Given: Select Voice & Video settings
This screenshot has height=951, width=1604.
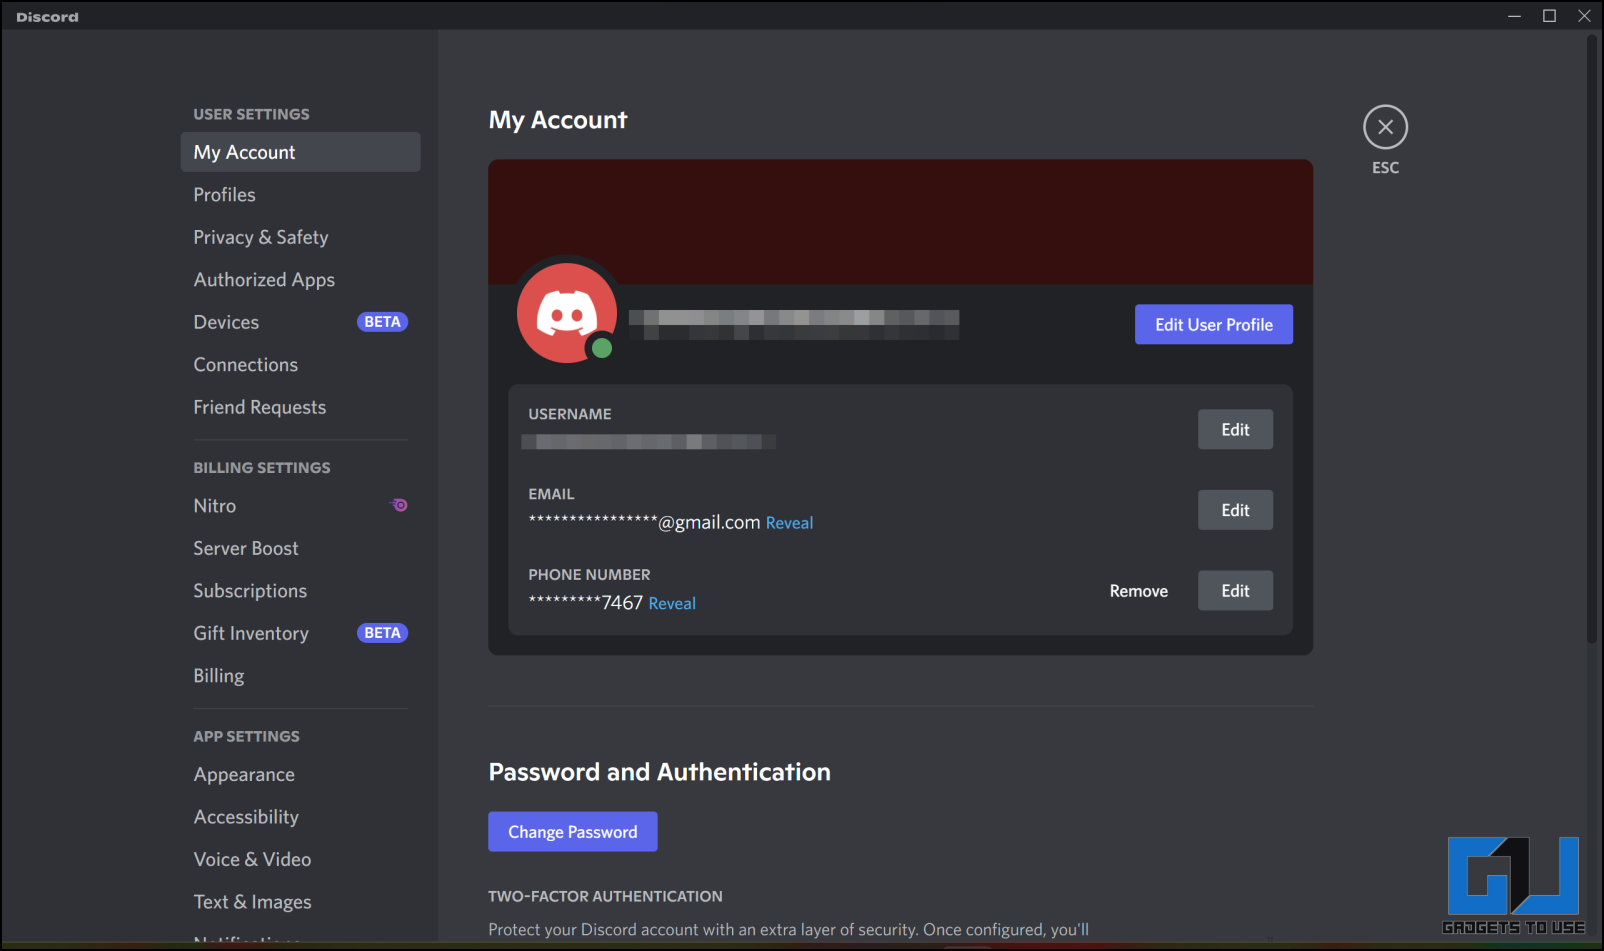Looking at the screenshot, I should coord(300,860).
